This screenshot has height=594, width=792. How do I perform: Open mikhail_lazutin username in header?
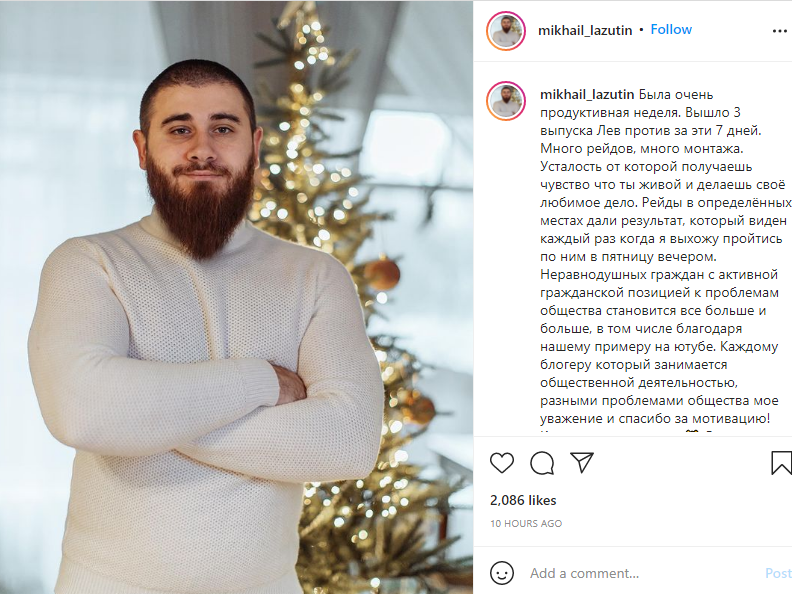(585, 30)
